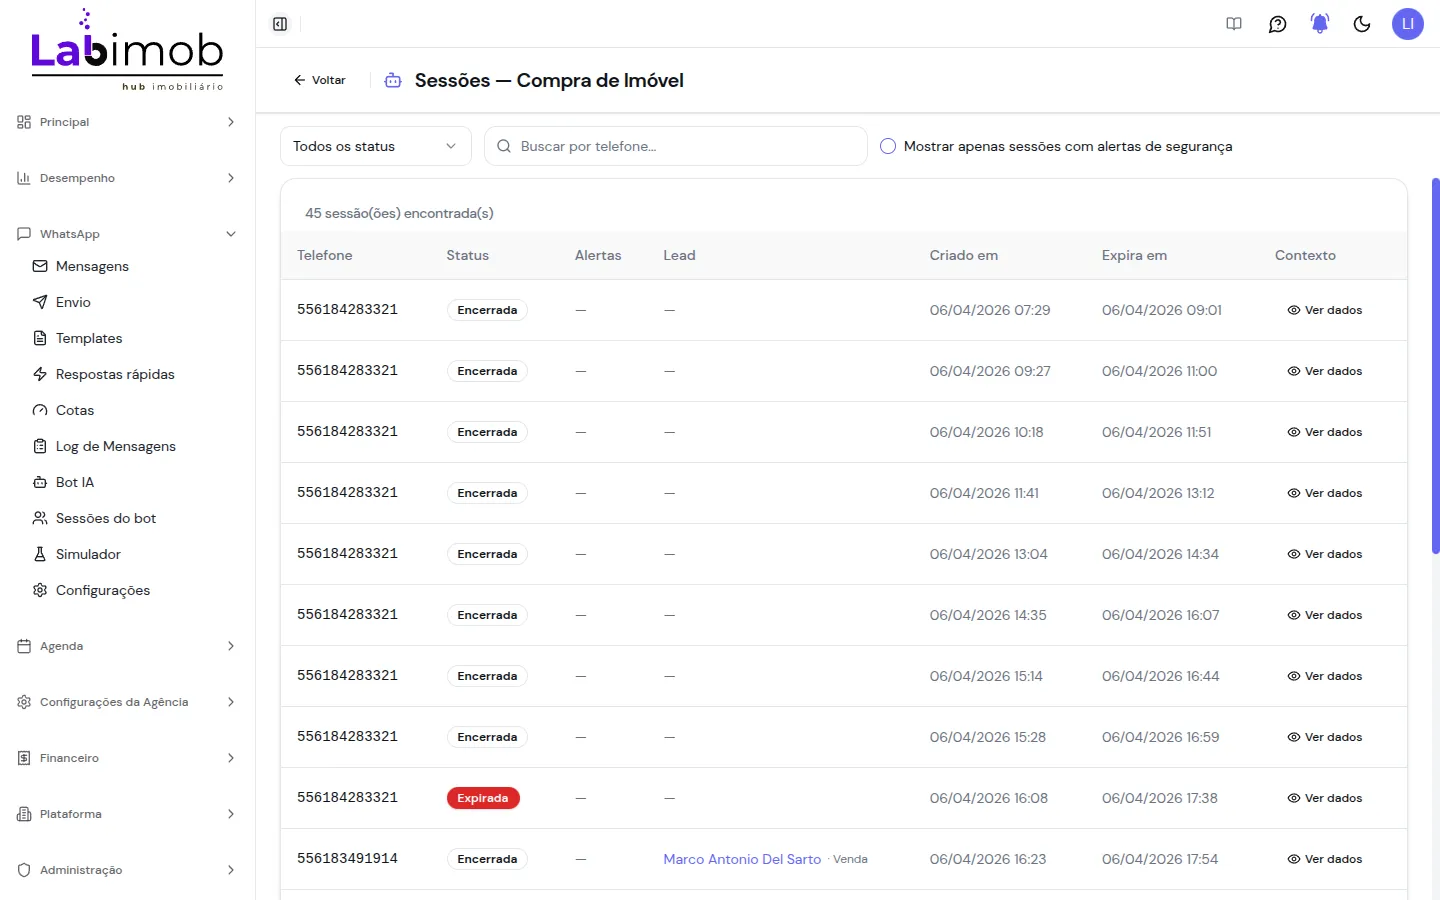The image size is (1440, 900).
Task: Expand the Administração menu chevron
Action: 231,870
